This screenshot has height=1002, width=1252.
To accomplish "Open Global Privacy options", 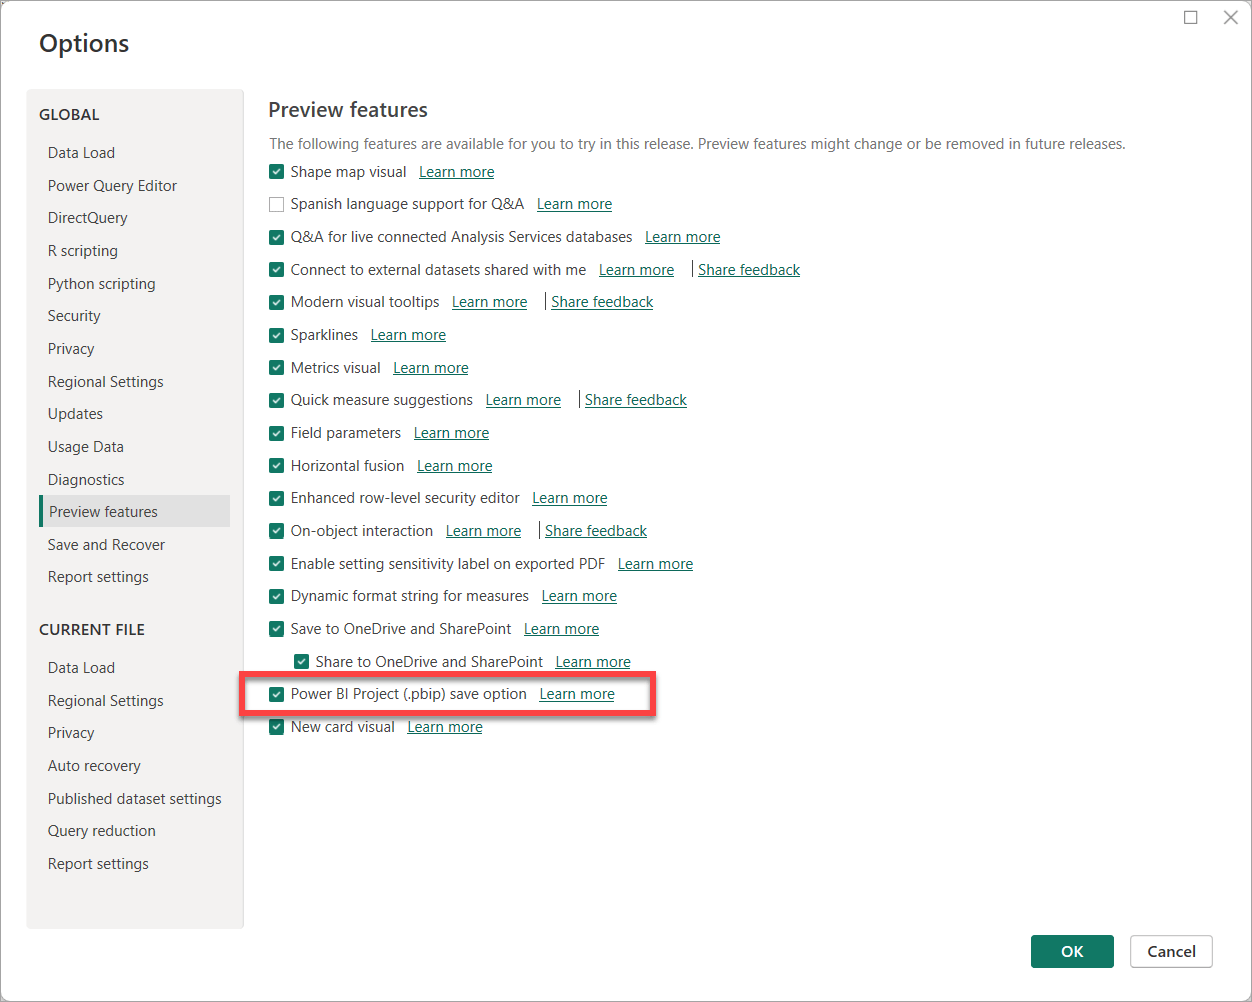I will pyautogui.click(x=71, y=349).
